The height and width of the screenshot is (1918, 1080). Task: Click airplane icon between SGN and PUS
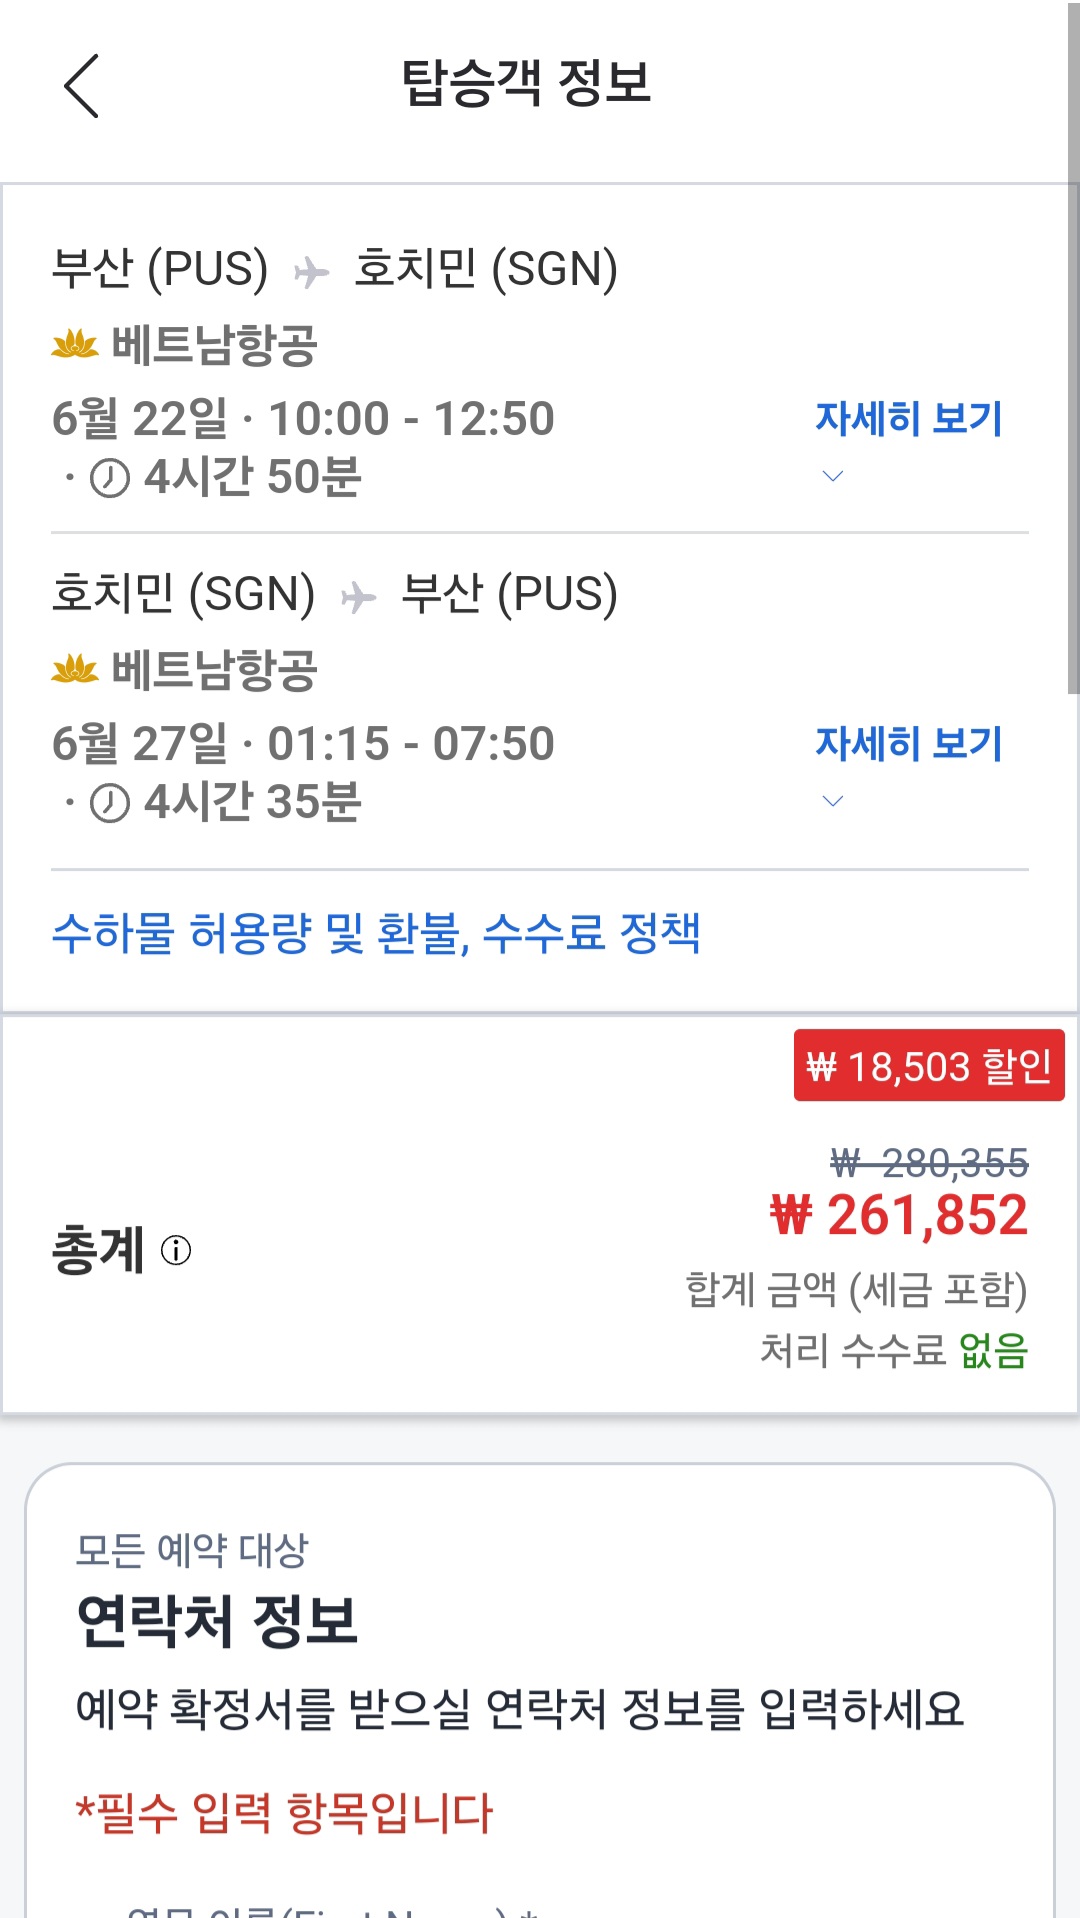click(358, 597)
